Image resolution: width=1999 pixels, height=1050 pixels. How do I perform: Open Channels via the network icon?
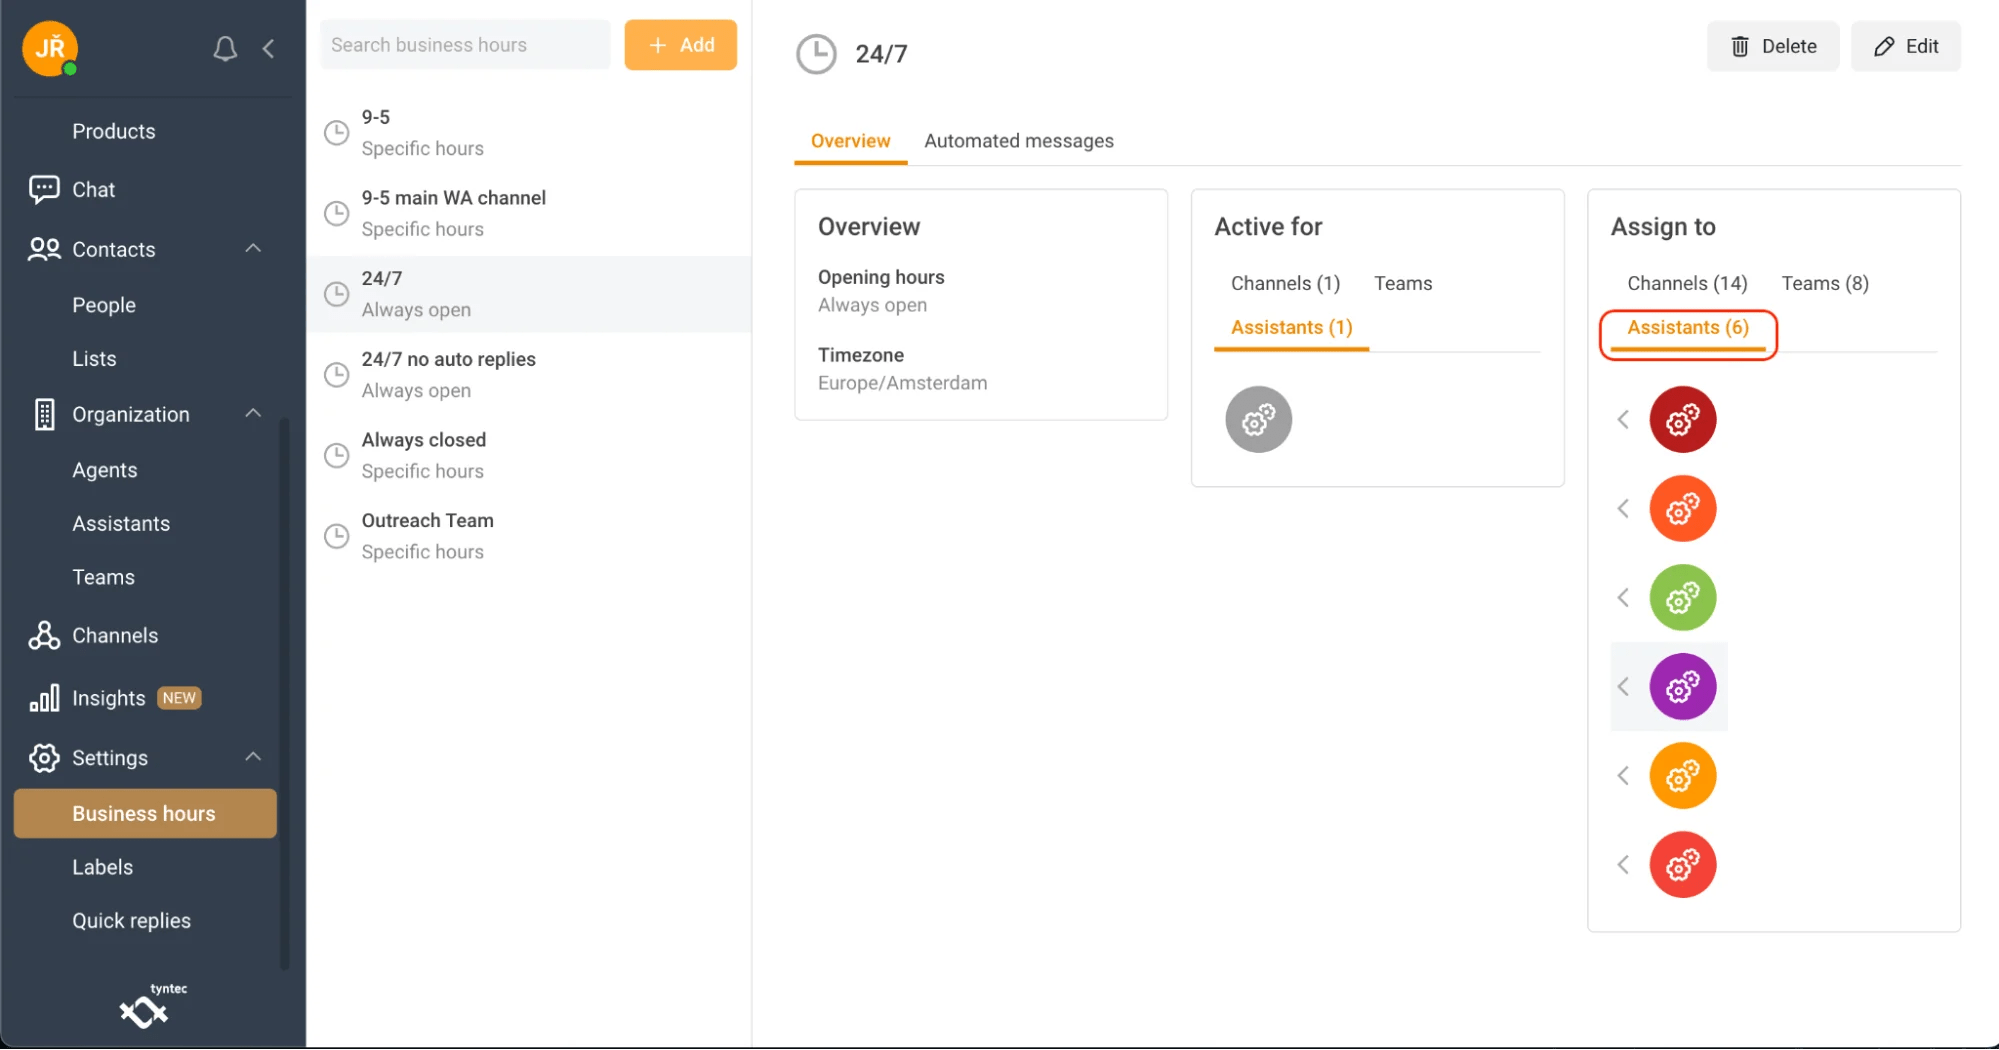pyautogui.click(x=43, y=635)
